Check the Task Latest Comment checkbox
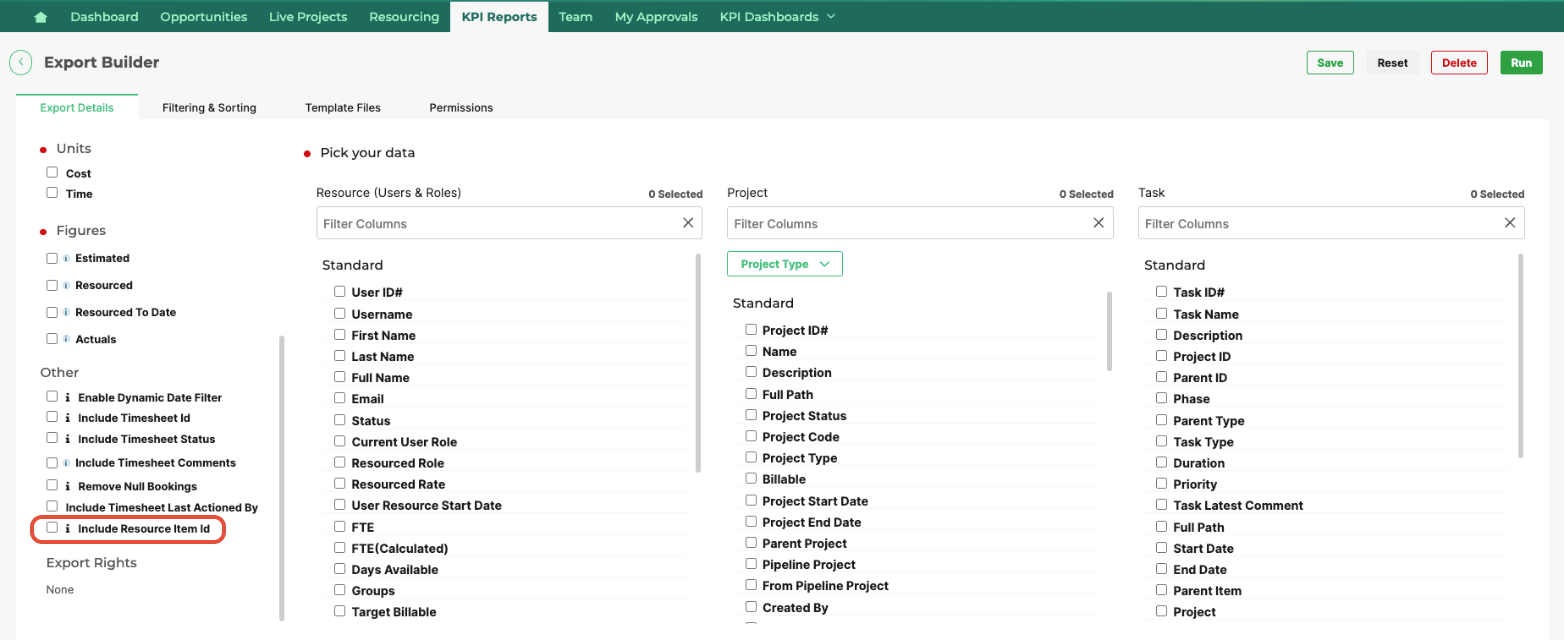The width and height of the screenshot is (1564, 640). click(1162, 505)
